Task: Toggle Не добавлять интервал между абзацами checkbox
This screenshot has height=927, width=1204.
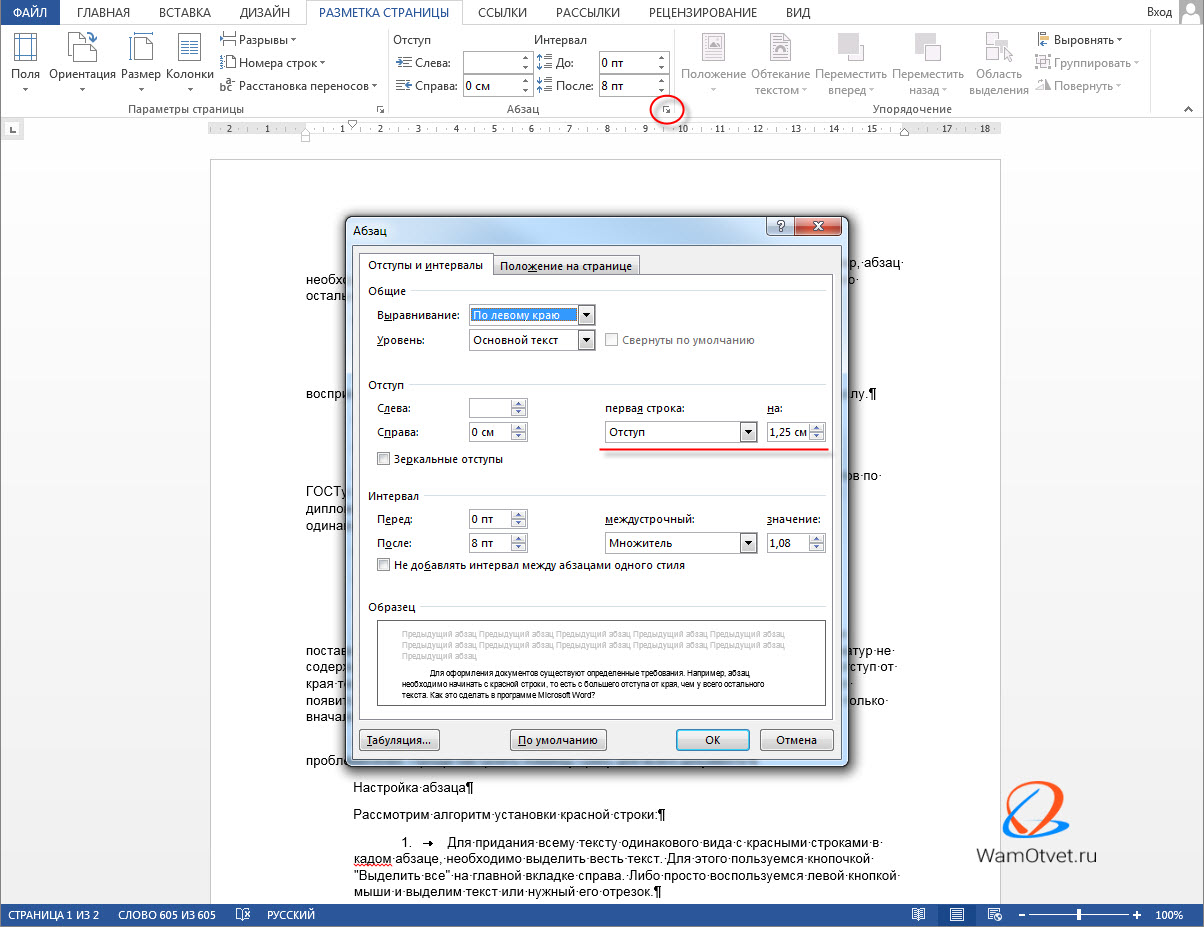Action: [x=383, y=565]
